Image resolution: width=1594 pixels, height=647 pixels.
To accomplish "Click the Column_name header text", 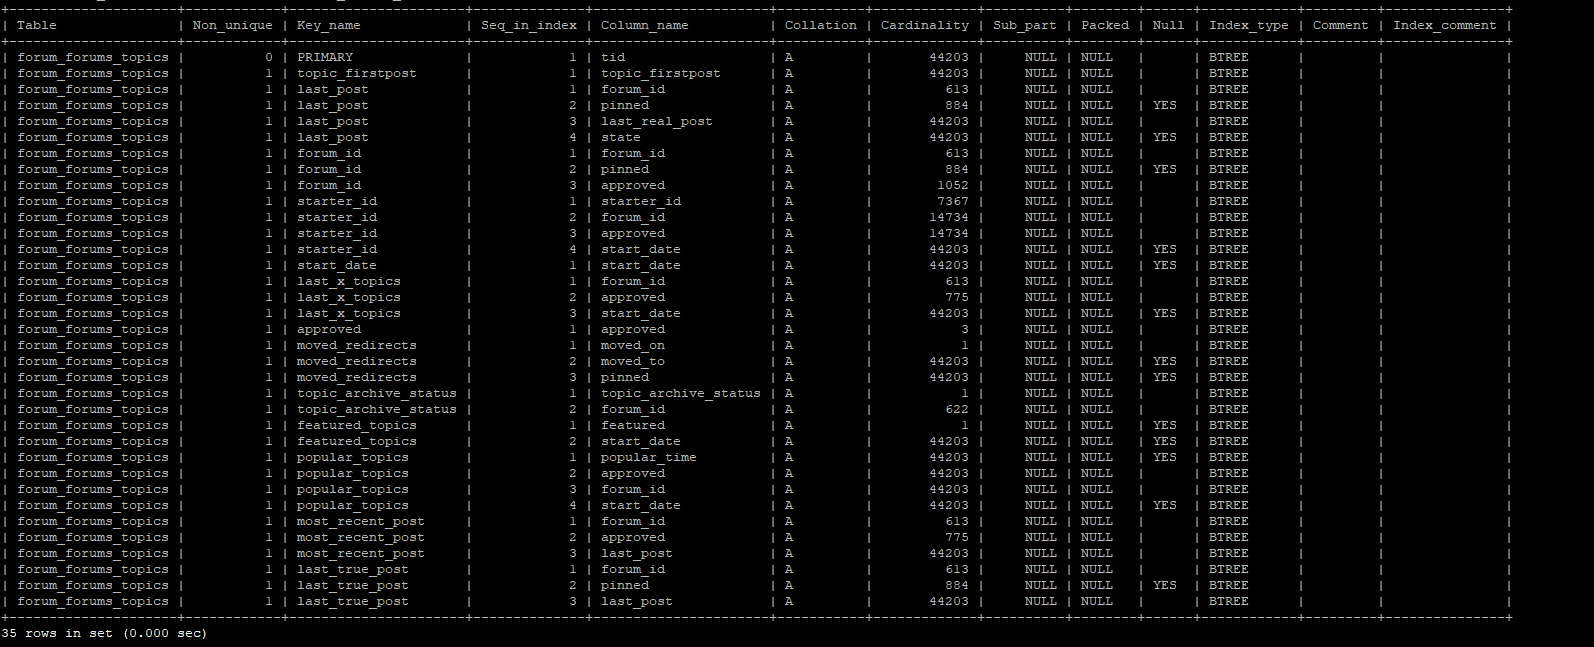I will 644,25.
